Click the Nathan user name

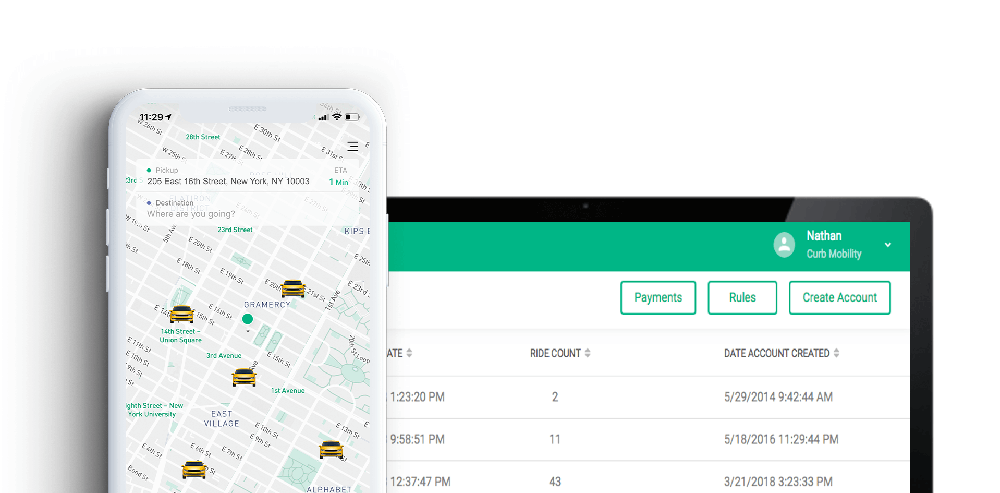click(824, 235)
